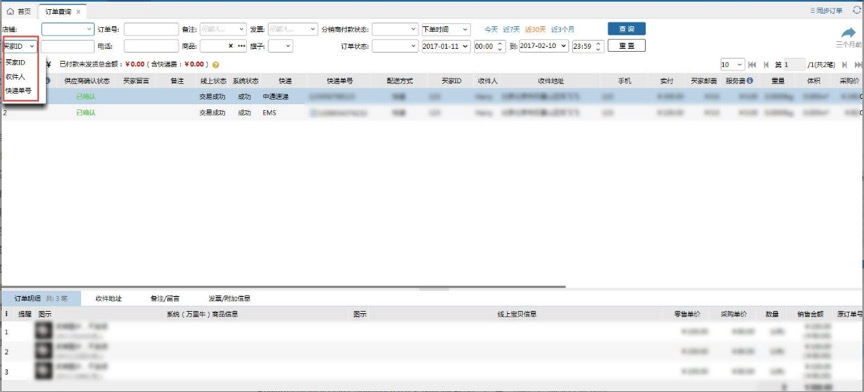Open the 分销商付款状态 dropdown
864x392 pixels.
395,29
